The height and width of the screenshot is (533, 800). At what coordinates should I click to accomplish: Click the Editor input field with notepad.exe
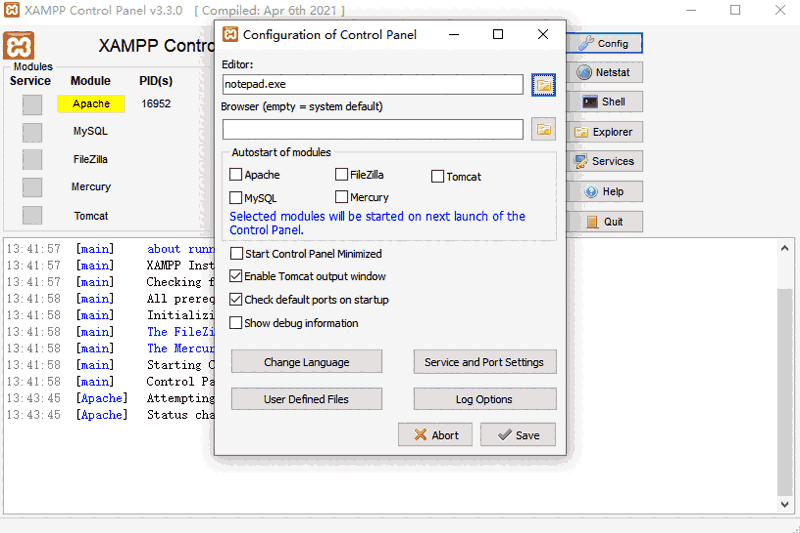tap(373, 84)
